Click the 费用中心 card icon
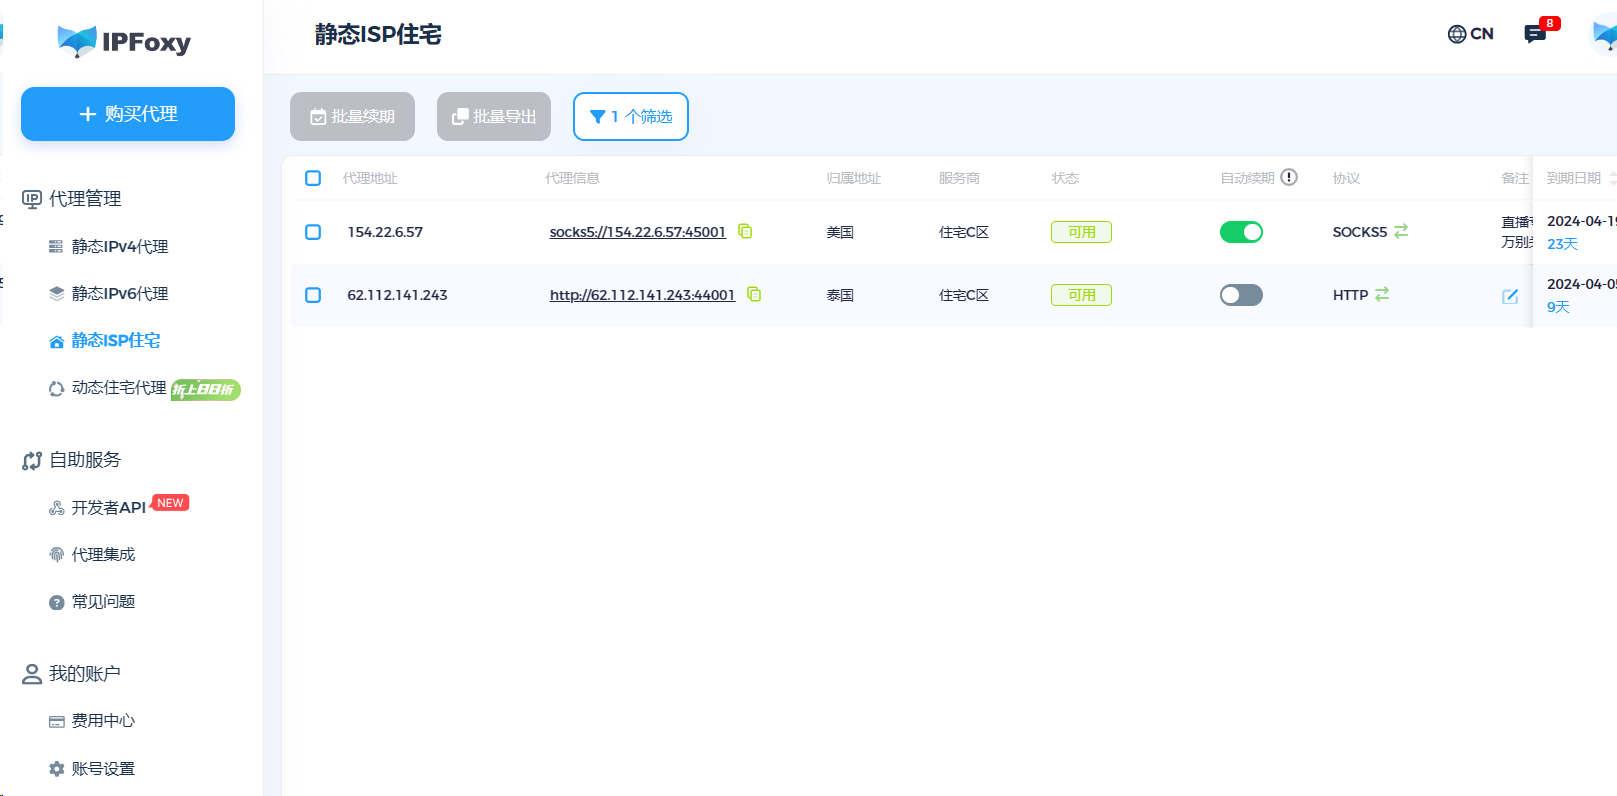The width and height of the screenshot is (1617, 796). (x=56, y=722)
